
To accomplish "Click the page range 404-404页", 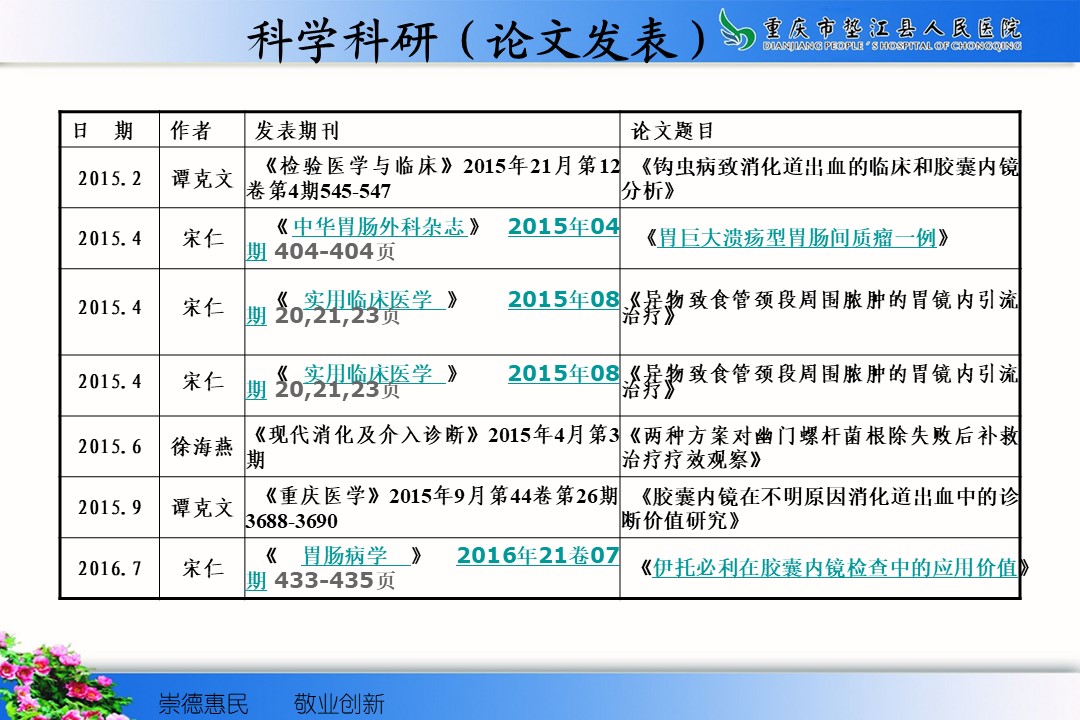I will [x=334, y=251].
